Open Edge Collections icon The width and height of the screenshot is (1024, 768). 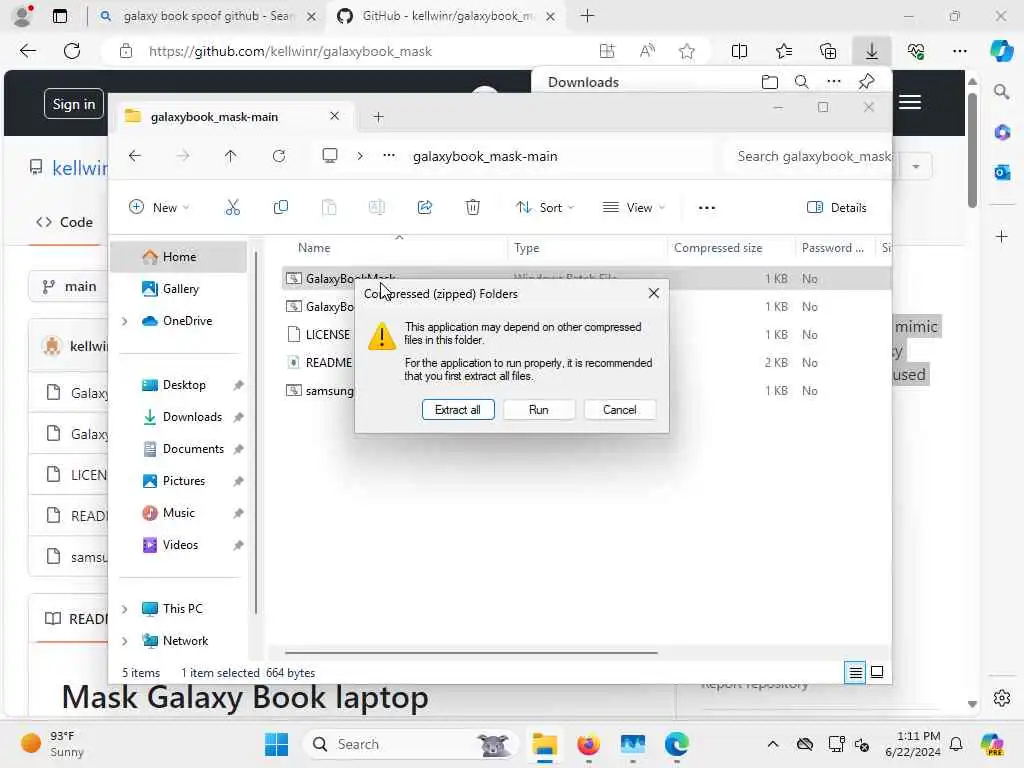coord(828,51)
